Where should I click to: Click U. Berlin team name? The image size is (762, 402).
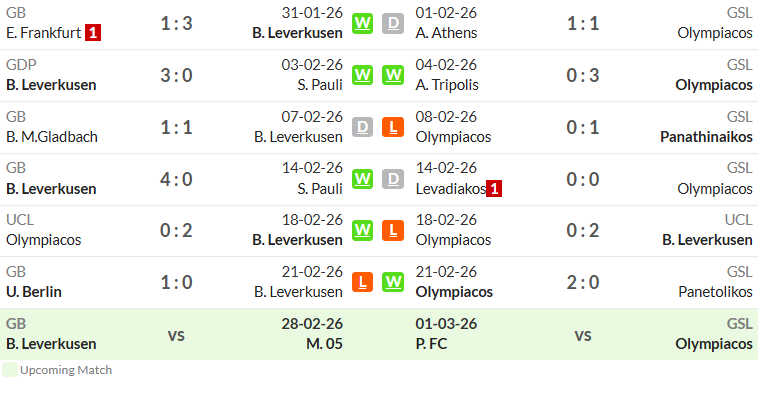[34, 292]
